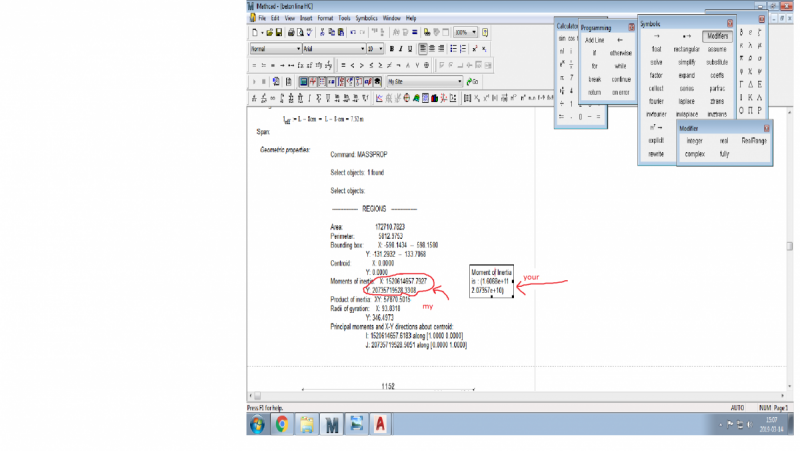Screen dimensions: 800x451
Task: Click 'simplify' in the Symbolic panel
Action: tap(687, 62)
